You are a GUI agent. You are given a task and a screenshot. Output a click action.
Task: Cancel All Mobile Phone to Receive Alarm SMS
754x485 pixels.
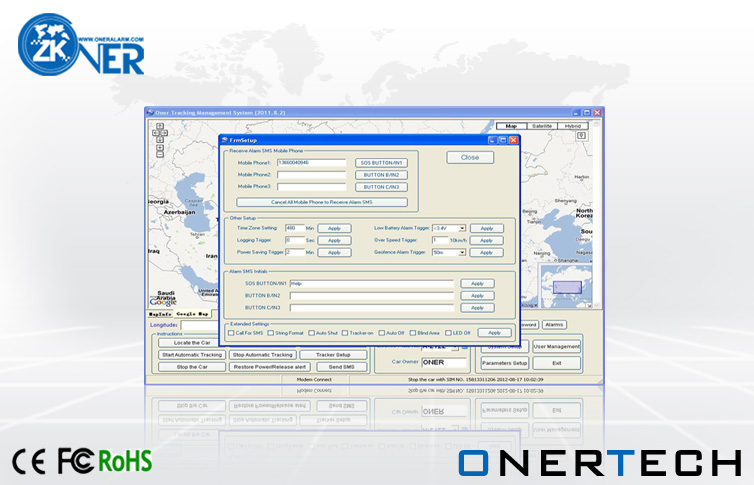pos(322,202)
